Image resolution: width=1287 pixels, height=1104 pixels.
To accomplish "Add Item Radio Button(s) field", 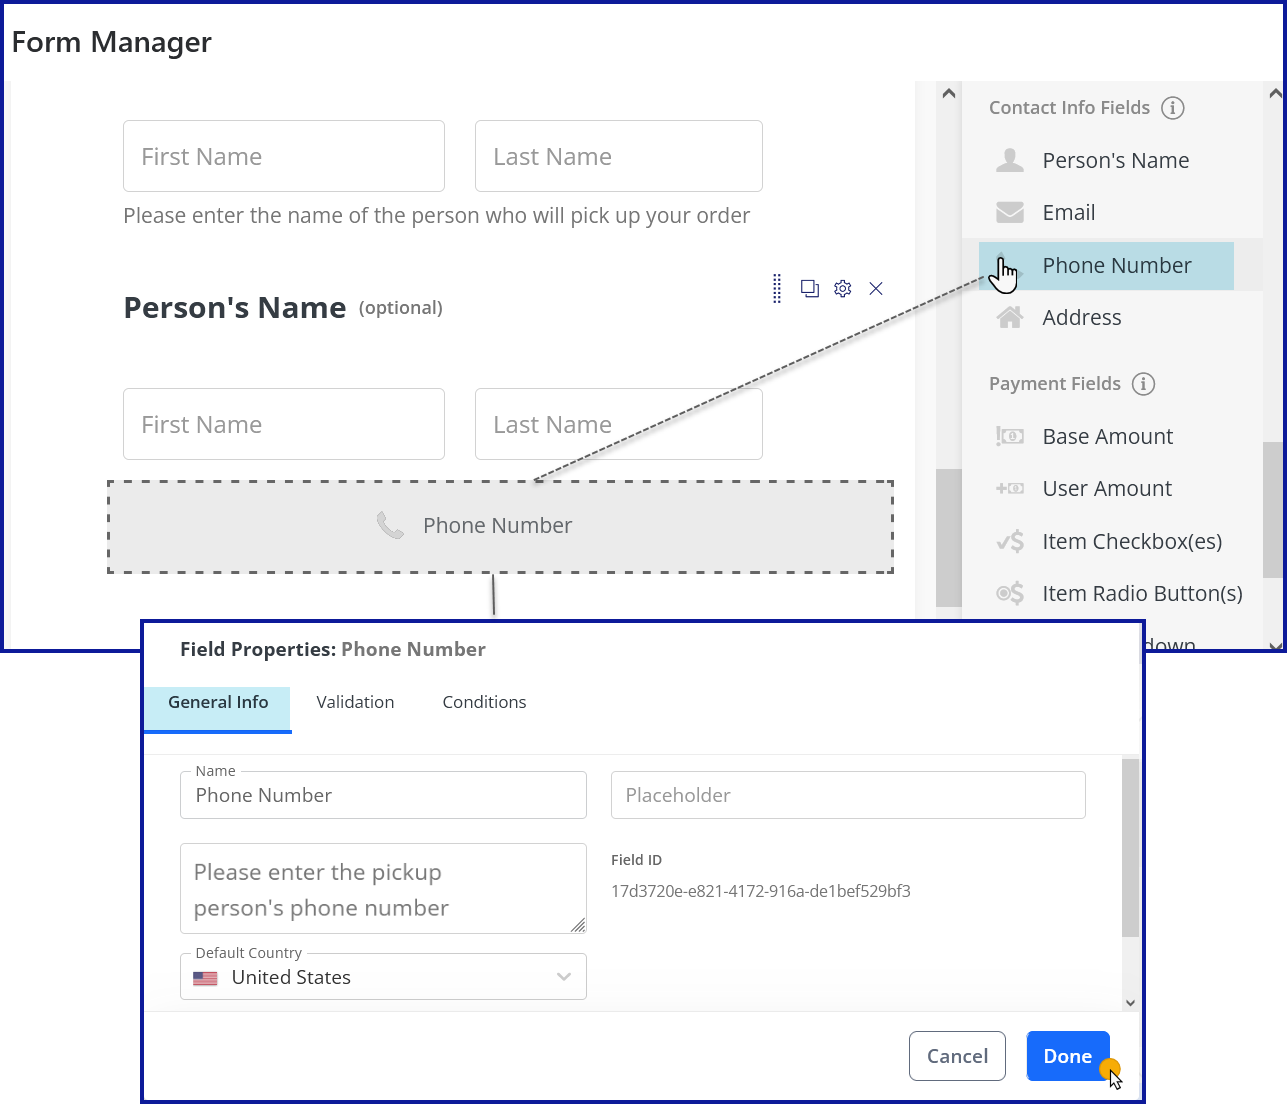I will pos(1141,594).
